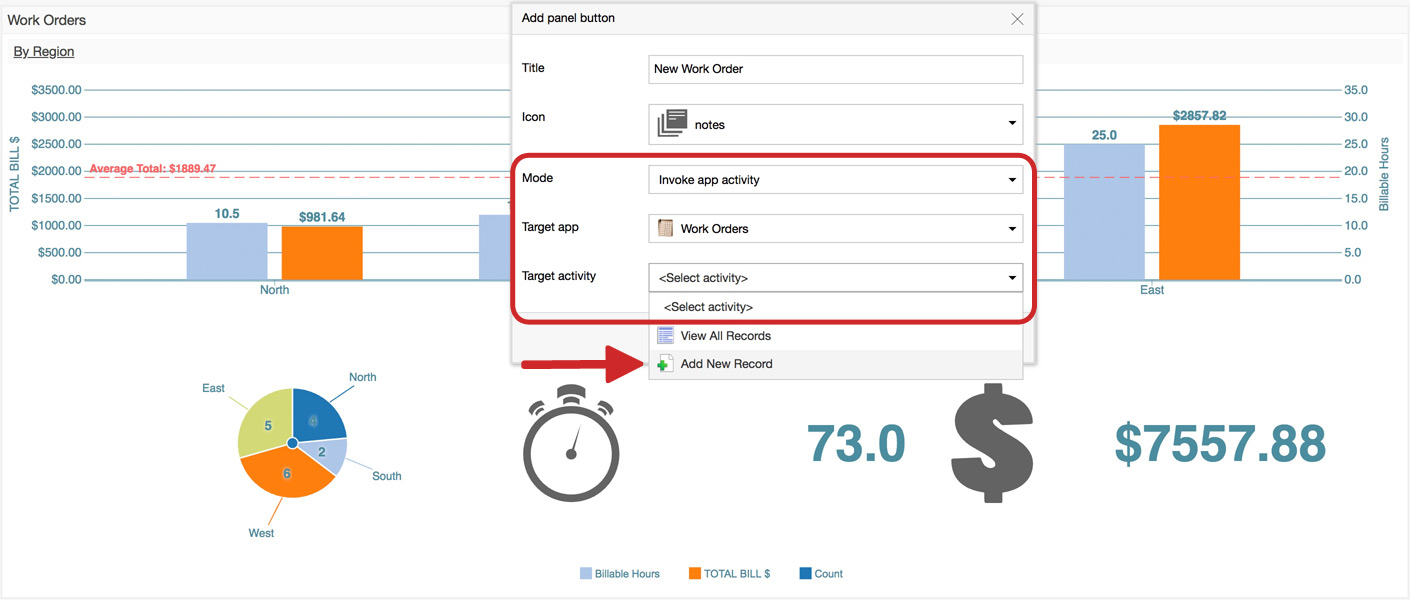Click the Work Orders app icon
The image size is (1410, 600).
665,228
